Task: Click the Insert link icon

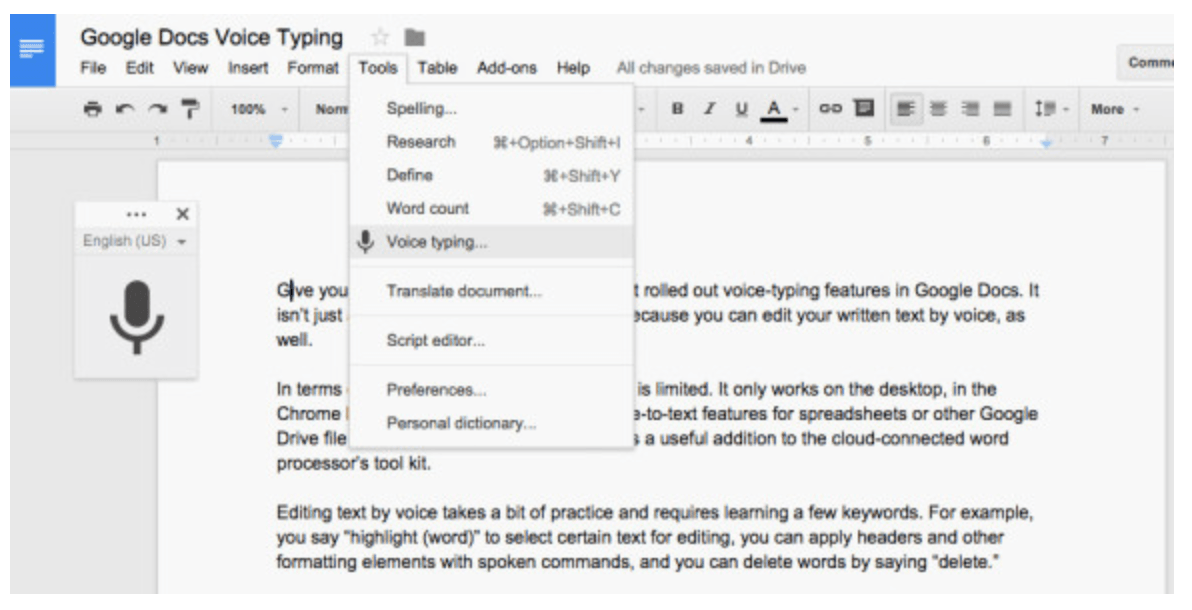Action: click(x=830, y=109)
